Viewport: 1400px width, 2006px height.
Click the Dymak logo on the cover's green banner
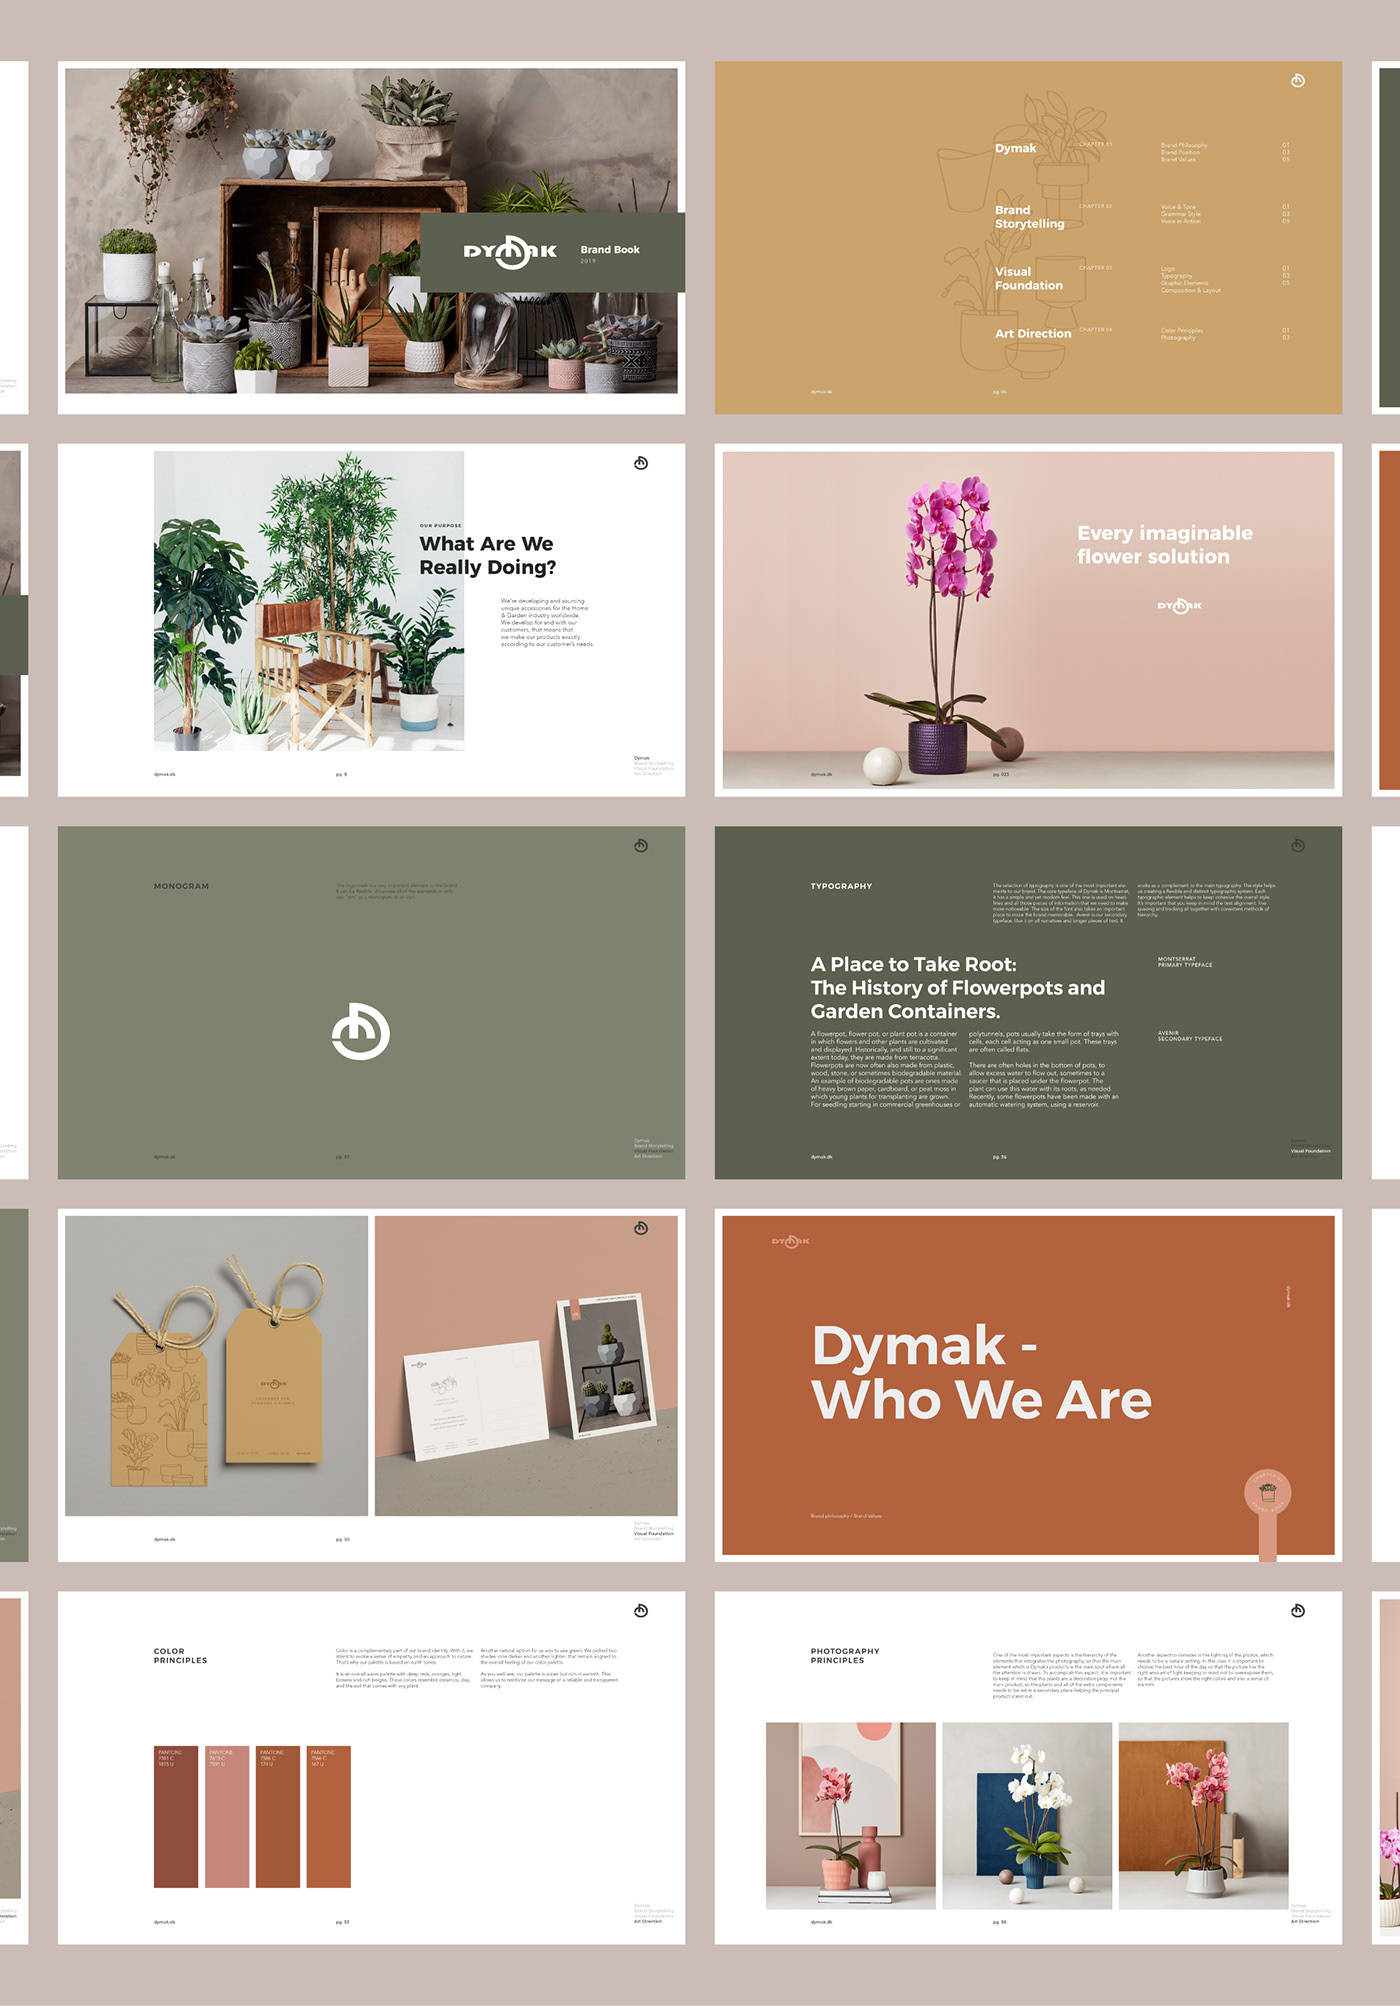point(510,251)
